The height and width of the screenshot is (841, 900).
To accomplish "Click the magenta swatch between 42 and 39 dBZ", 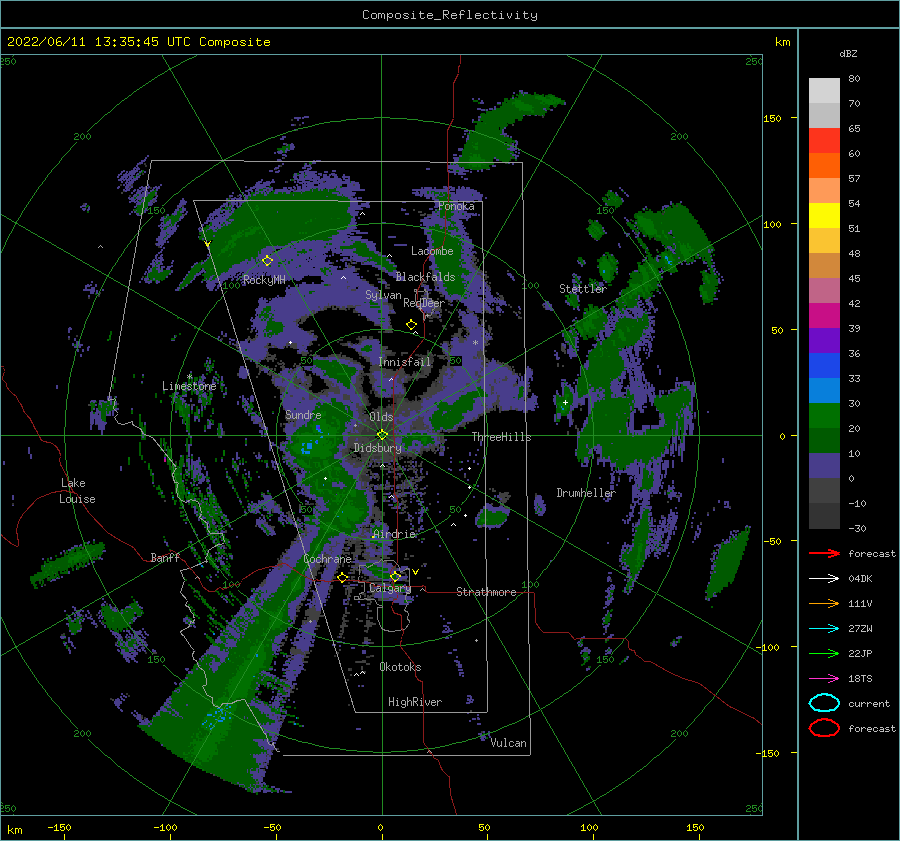I will (824, 316).
